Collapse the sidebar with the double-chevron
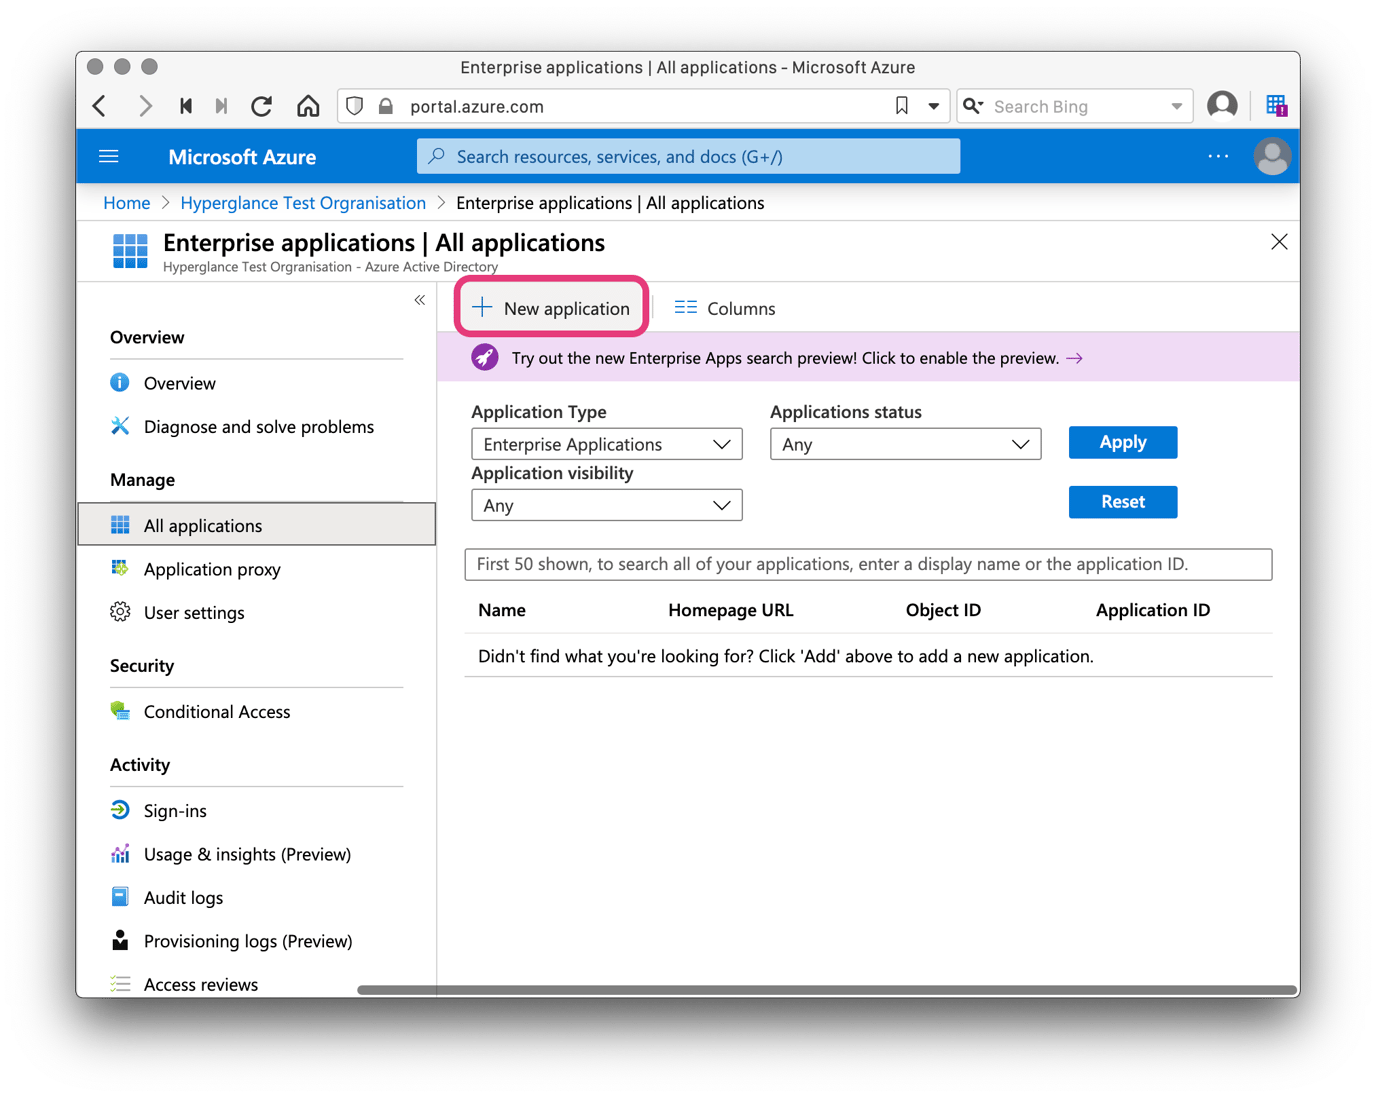 pos(420,299)
